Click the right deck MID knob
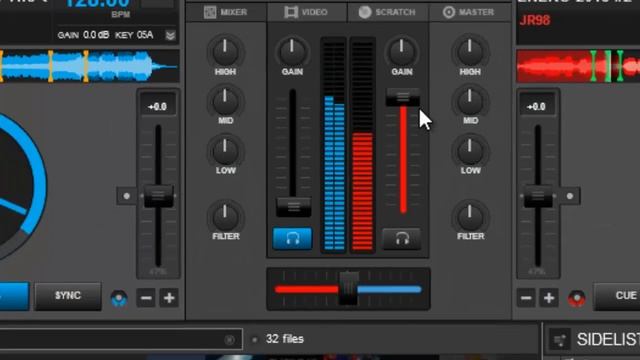 point(470,102)
